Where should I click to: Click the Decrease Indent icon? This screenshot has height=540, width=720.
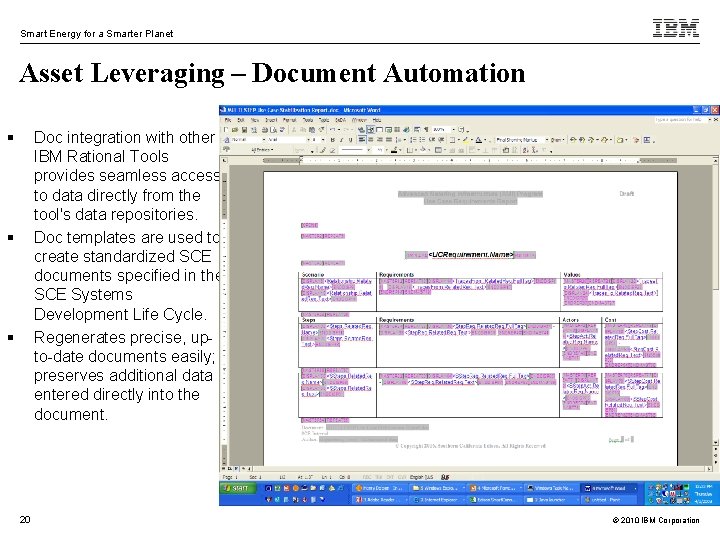[432, 140]
